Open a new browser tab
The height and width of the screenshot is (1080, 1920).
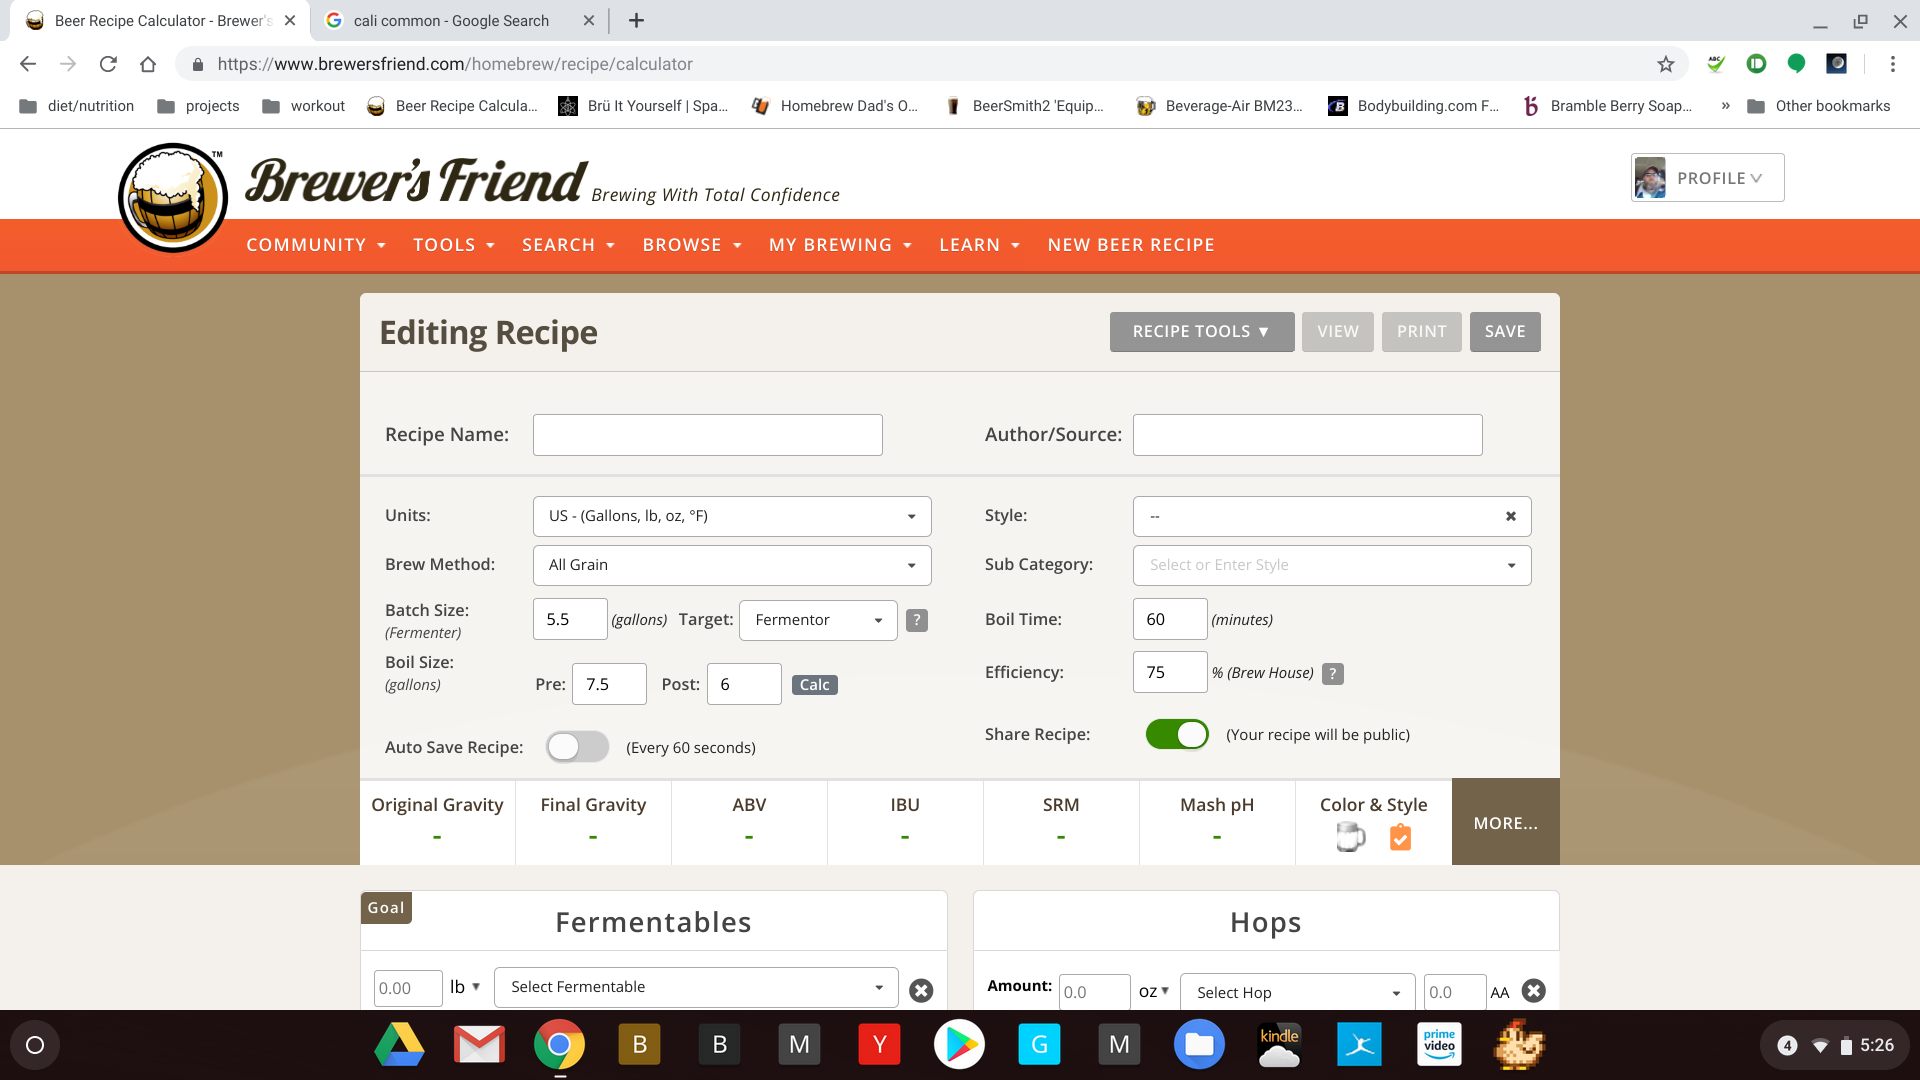coord(636,20)
